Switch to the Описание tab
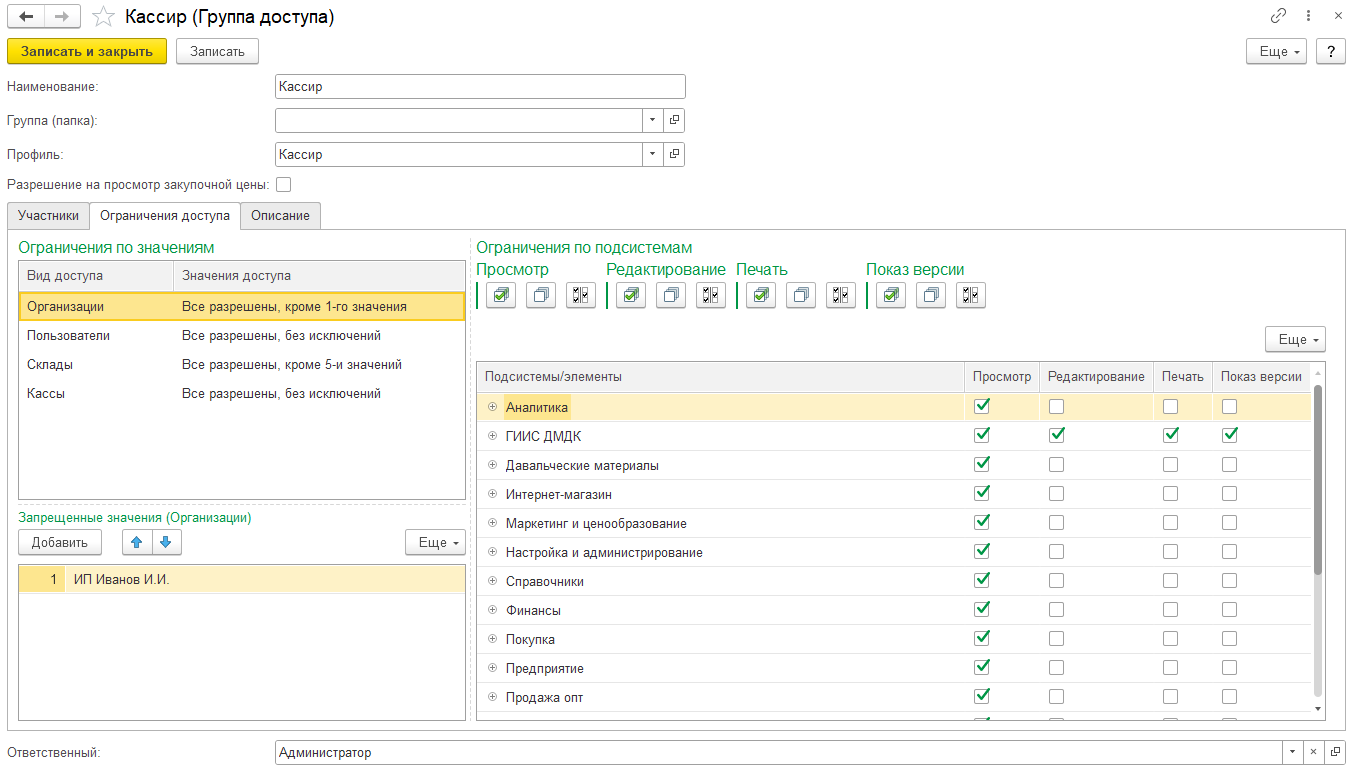The height and width of the screenshot is (773, 1359). click(281, 215)
